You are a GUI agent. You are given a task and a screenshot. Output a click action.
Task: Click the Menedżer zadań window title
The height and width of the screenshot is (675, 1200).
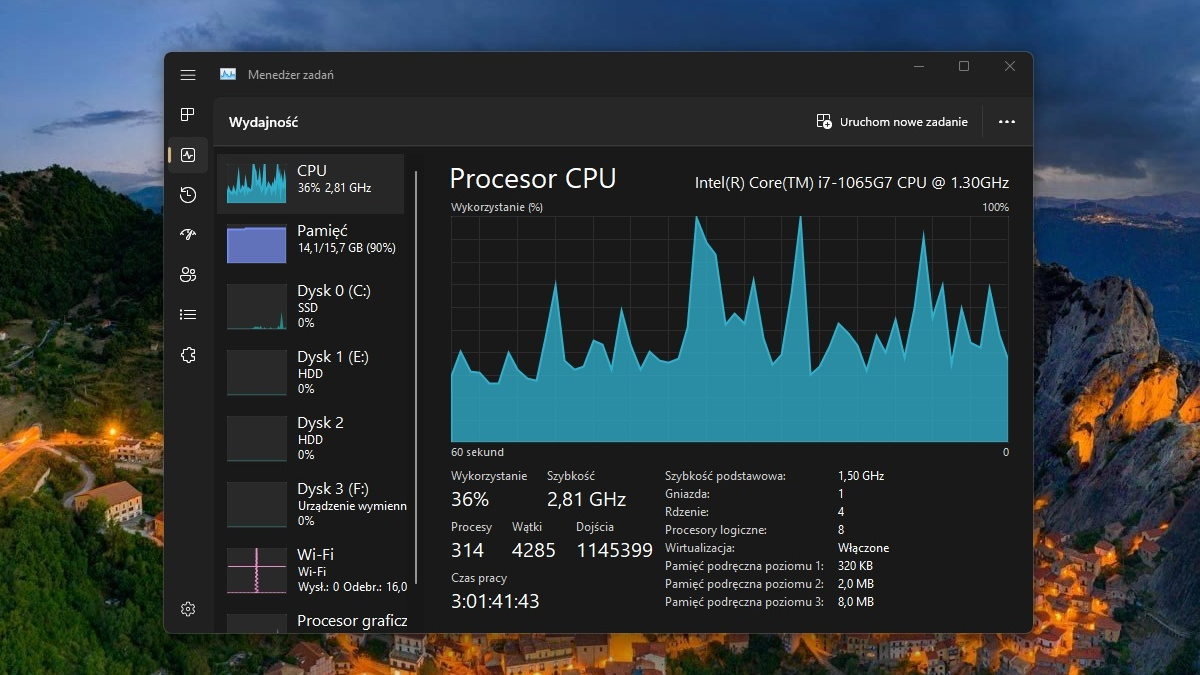[x=291, y=75]
